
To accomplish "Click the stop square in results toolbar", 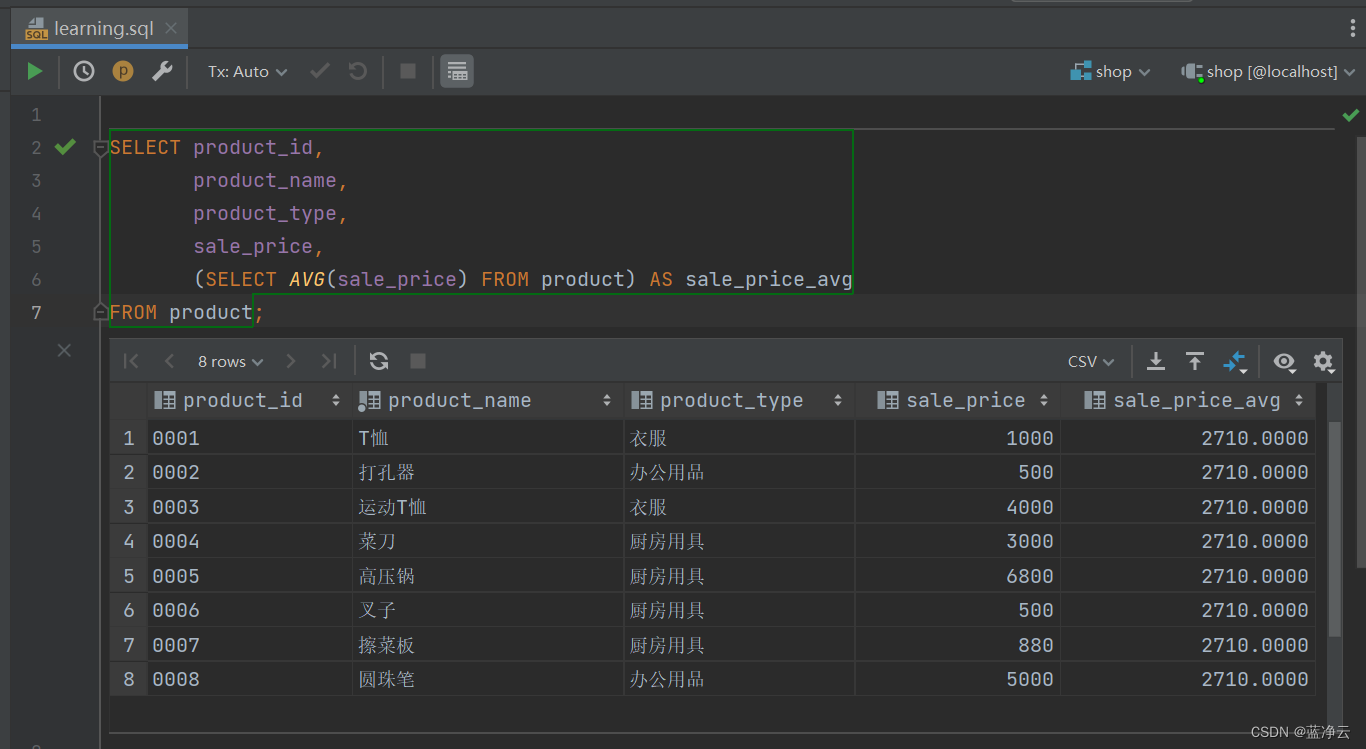I will (x=418, y=361).
